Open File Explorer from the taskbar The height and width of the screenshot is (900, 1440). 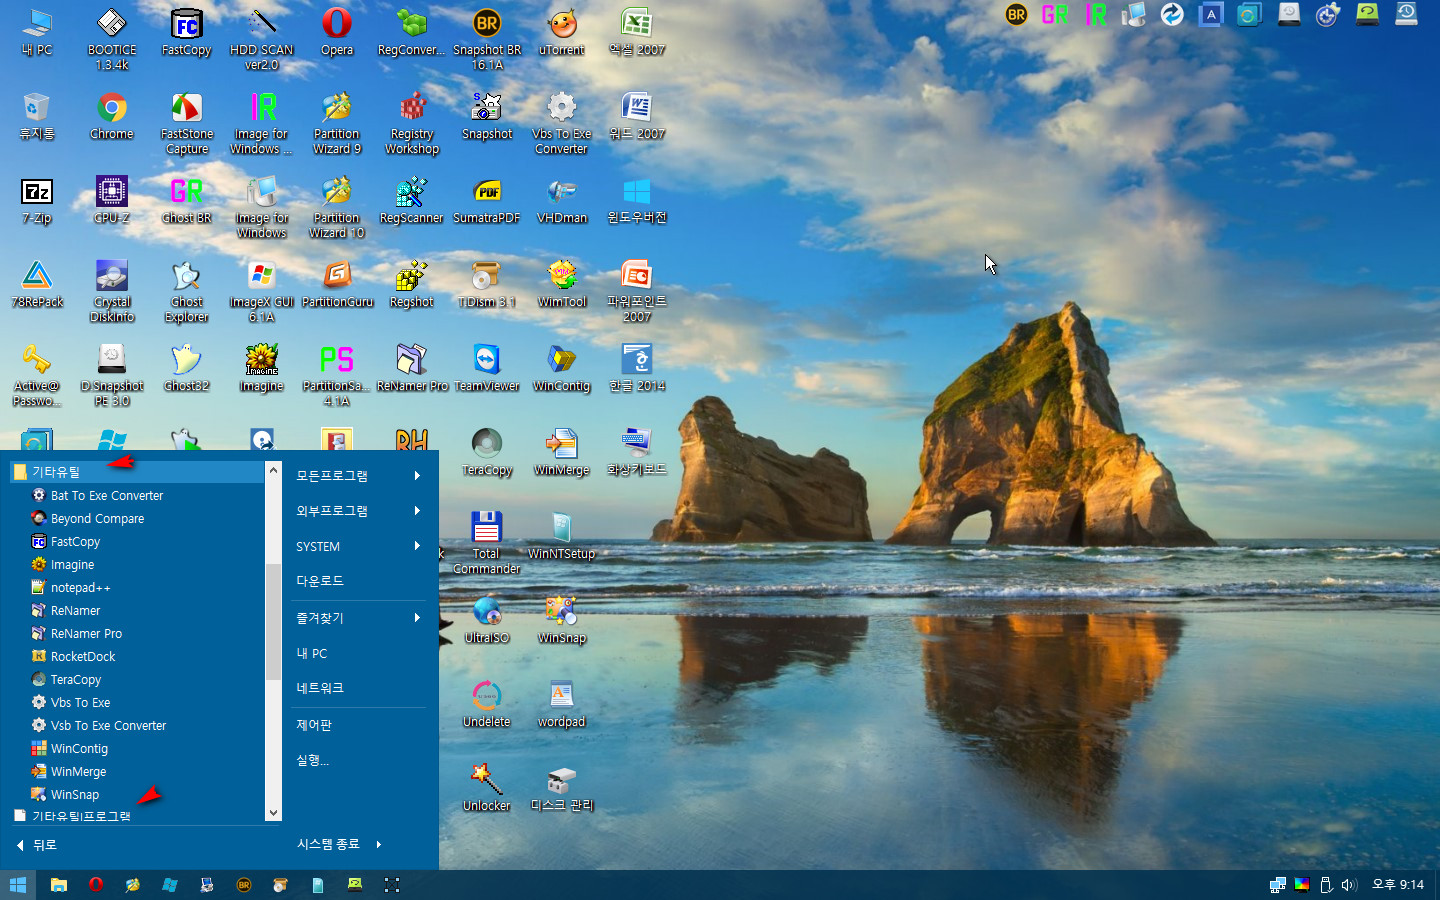[59, 885]
